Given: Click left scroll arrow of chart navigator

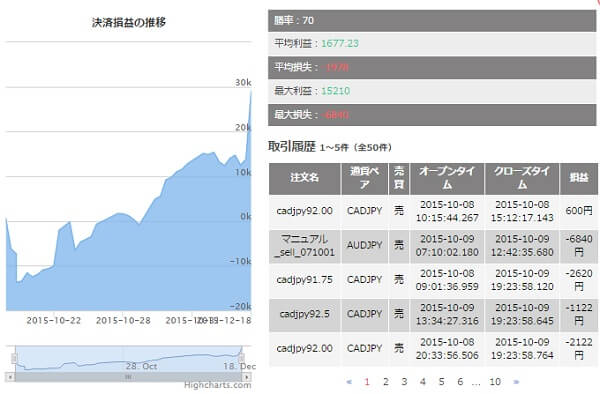Looking at the screenshot, I should click(10, 377).
